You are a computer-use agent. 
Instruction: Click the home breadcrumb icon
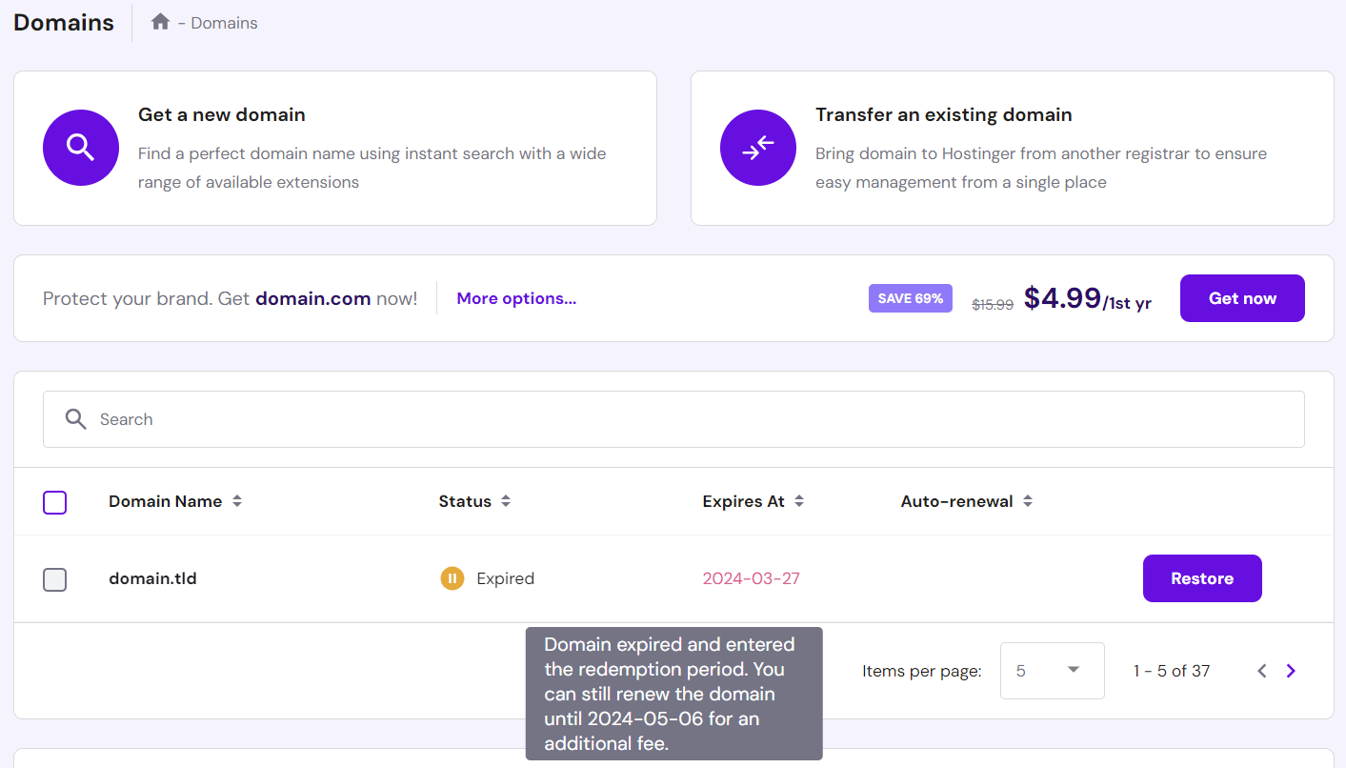pos(160,21)
